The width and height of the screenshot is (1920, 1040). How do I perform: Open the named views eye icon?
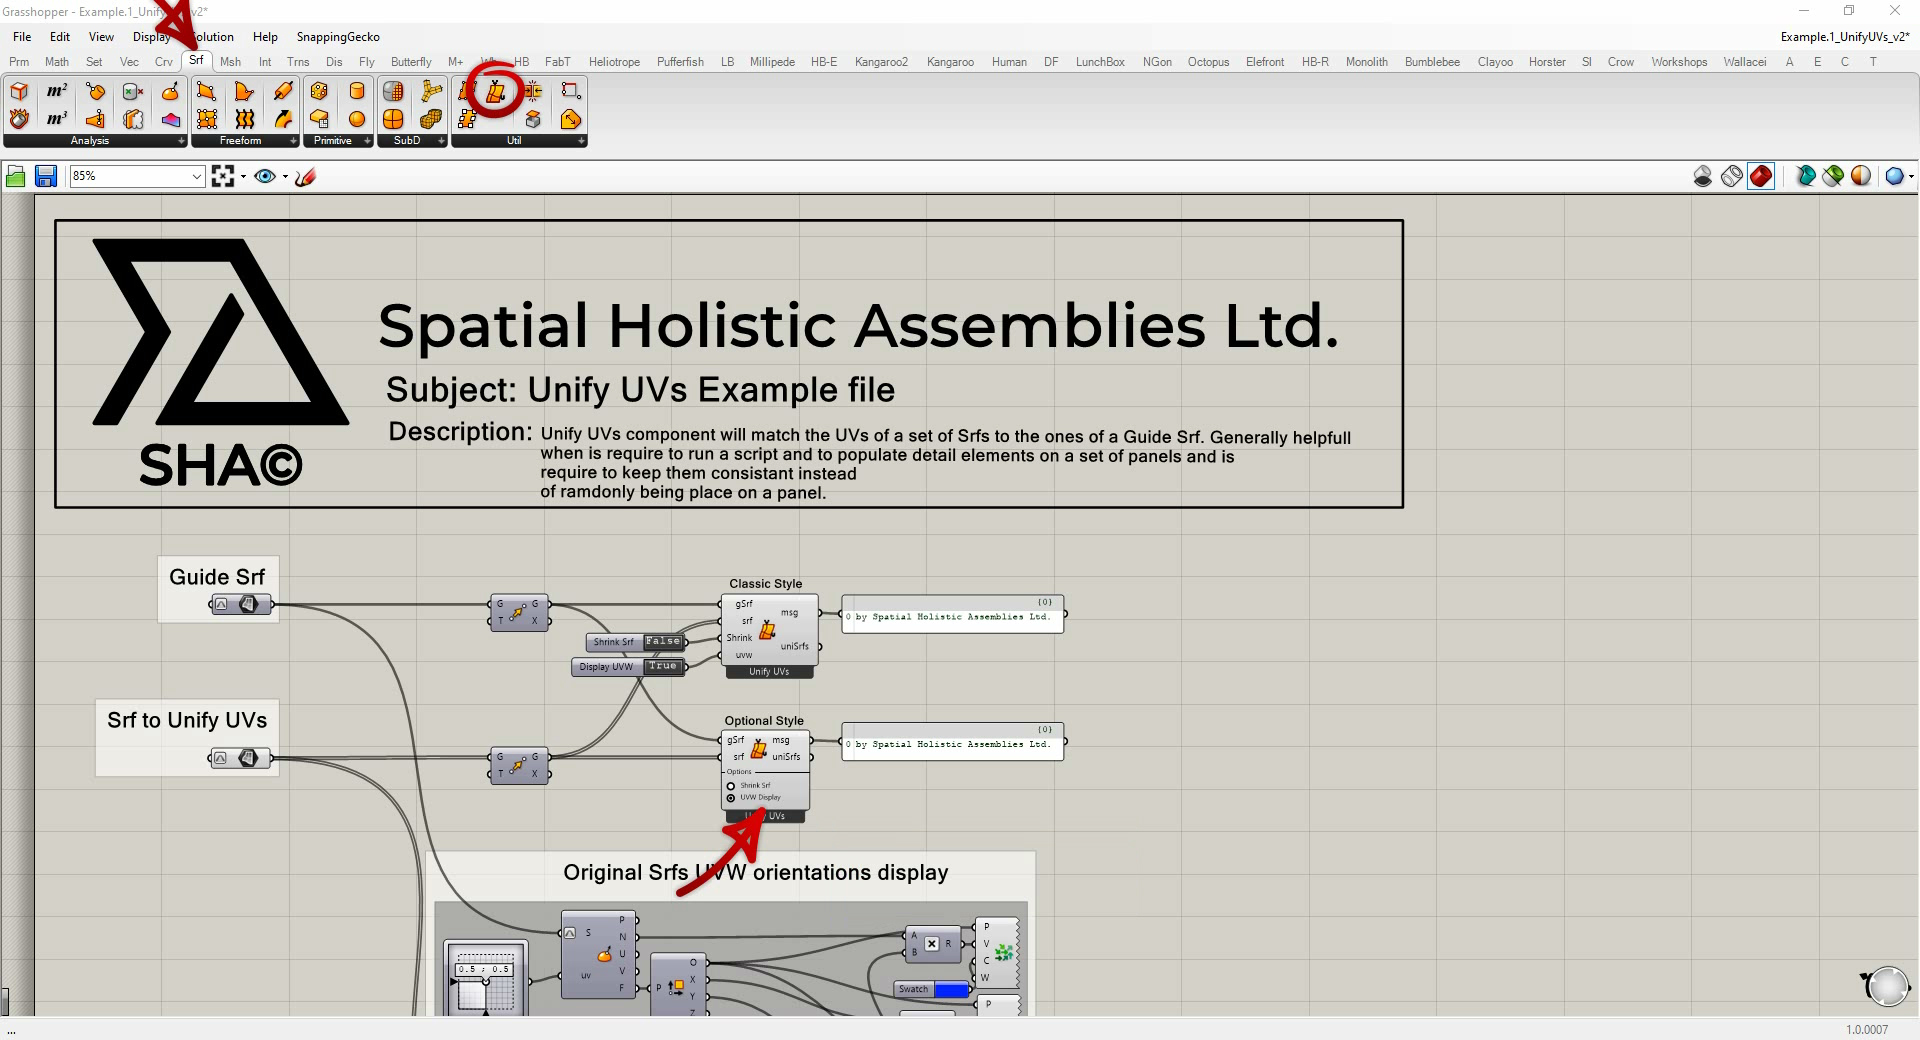pos(265,177)
